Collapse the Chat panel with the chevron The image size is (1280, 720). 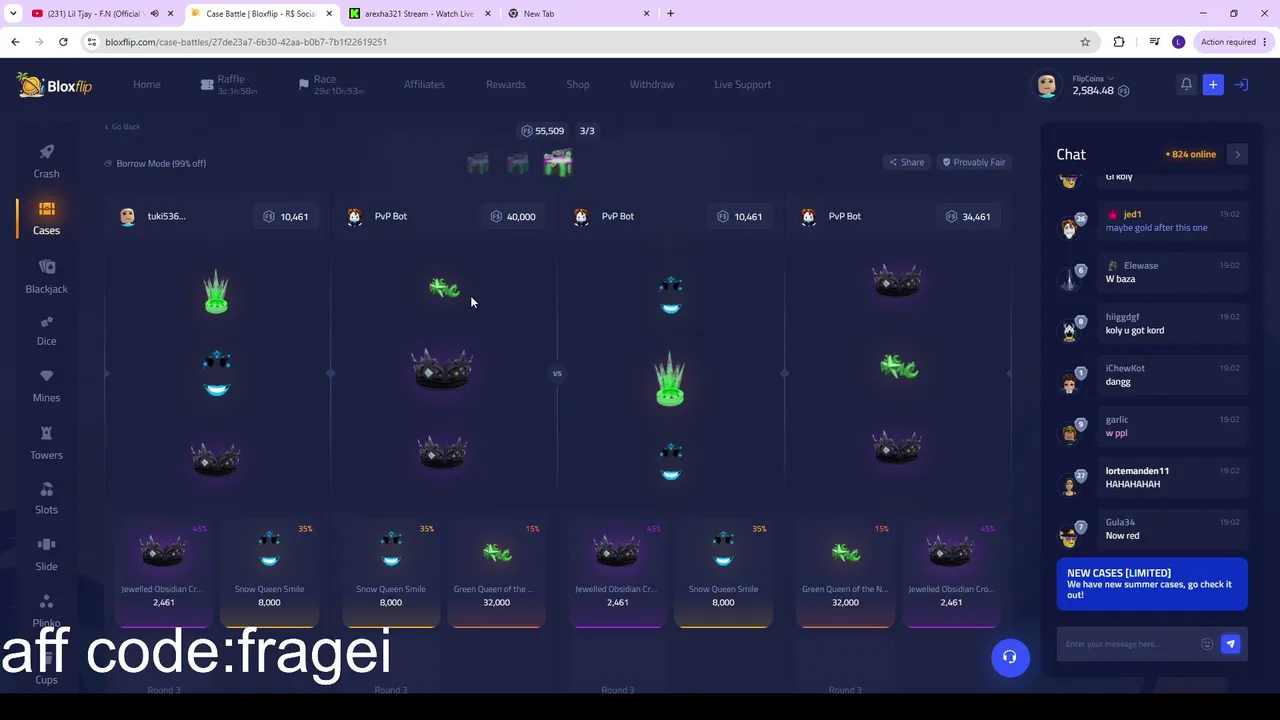(1237, 154)
